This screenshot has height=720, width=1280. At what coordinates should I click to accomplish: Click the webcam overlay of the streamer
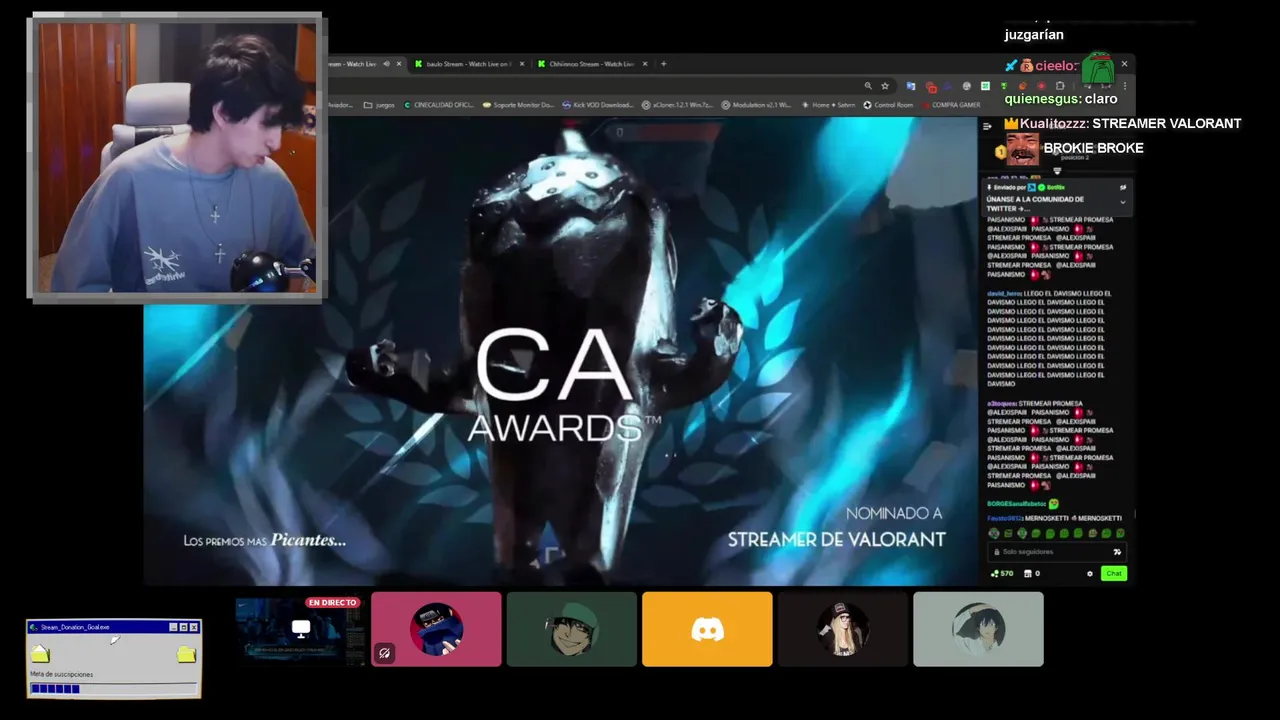pyautogui.click(x=176, y=157)
